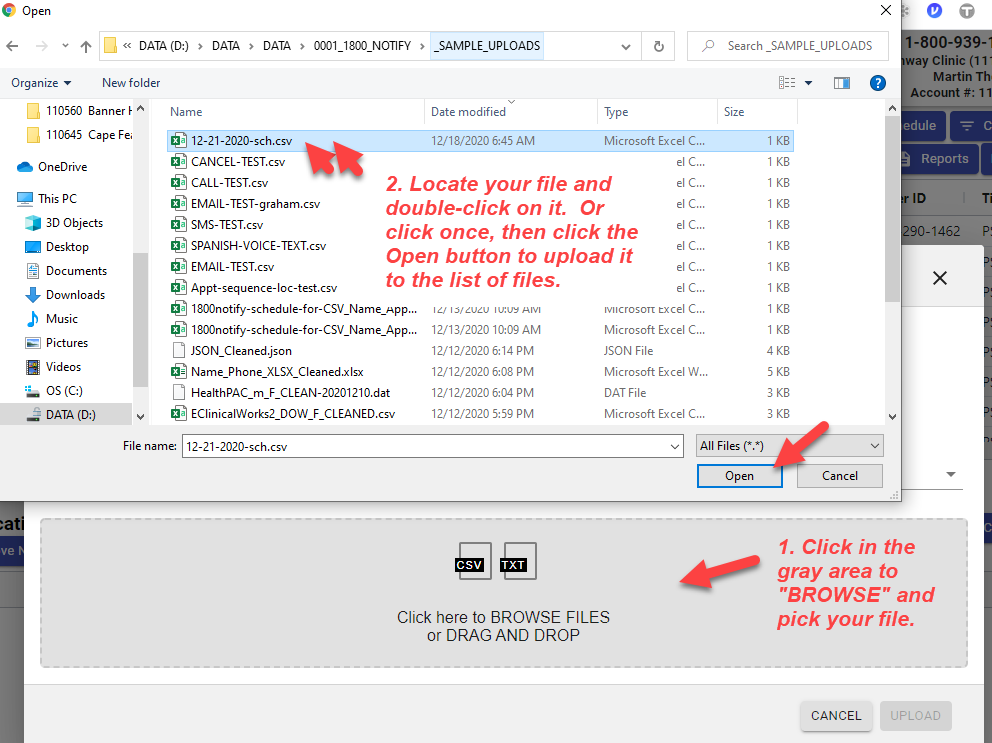Click the Refresh folder button
The image size is (992, 743).
(658, 46)
